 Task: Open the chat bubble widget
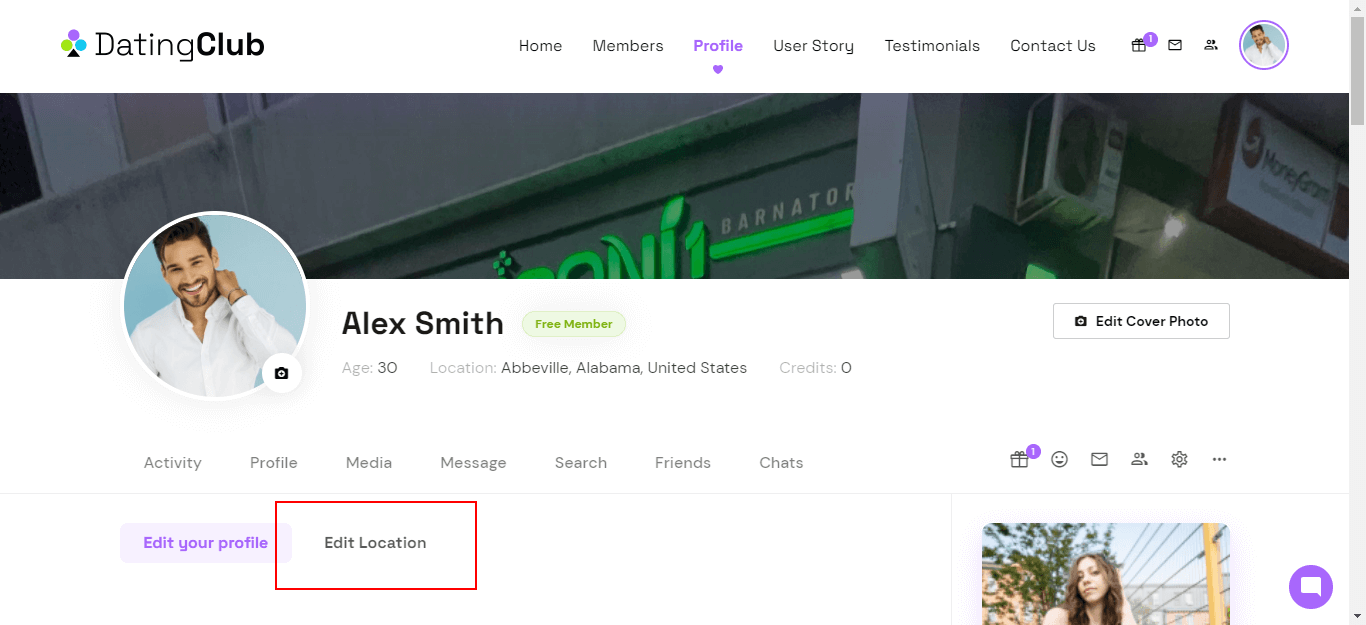tap(1311, 587)
